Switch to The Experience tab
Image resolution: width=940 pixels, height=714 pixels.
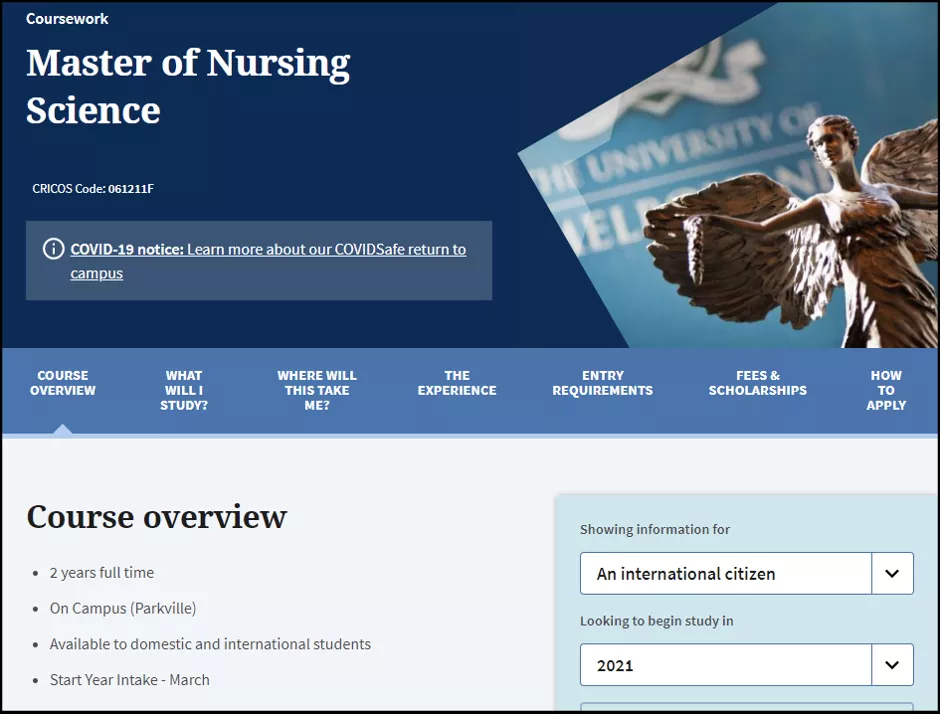pyautogui.click(x=457, y=383)
